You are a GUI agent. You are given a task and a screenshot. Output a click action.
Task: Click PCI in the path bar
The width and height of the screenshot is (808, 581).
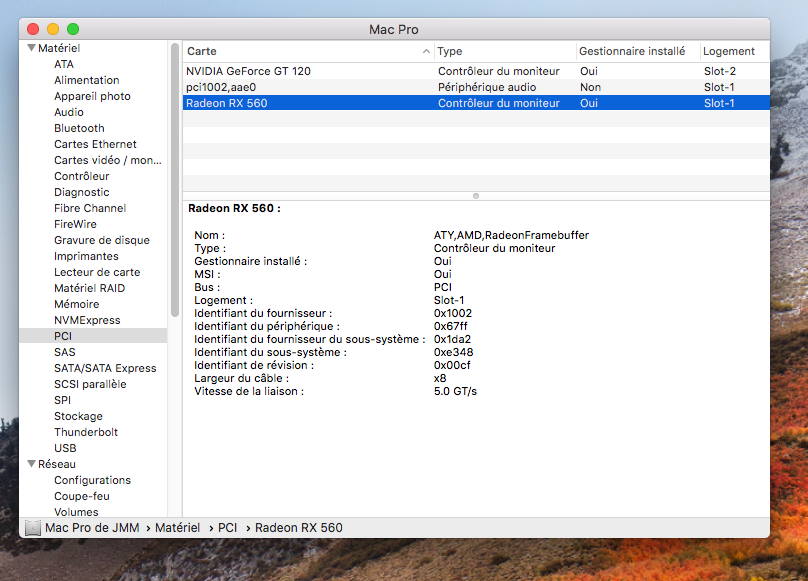227,528
